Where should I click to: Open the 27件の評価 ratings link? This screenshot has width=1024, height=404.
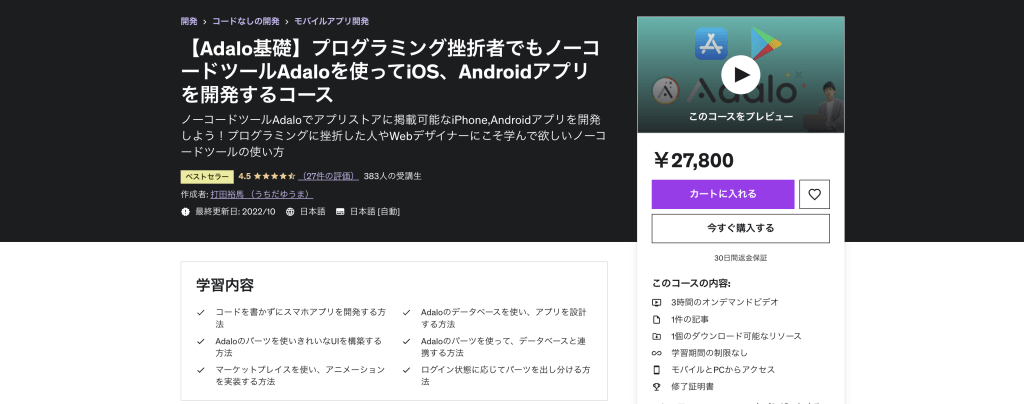328,176
